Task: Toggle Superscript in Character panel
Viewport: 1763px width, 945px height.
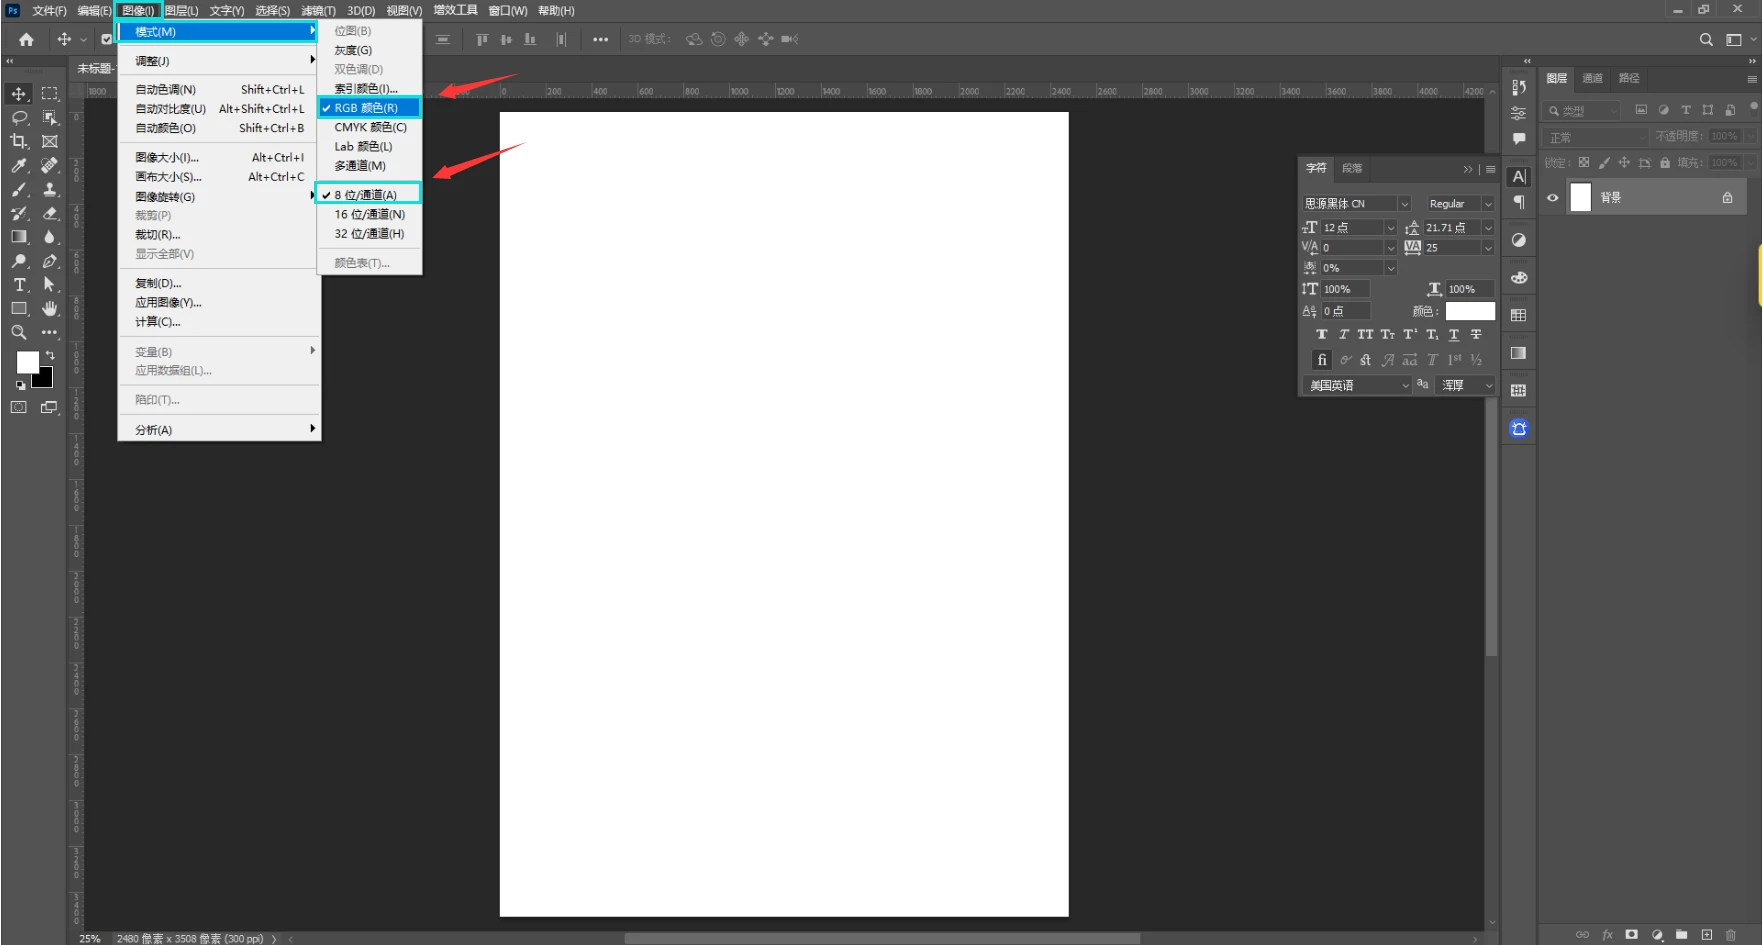Action: click(1410, 335)
